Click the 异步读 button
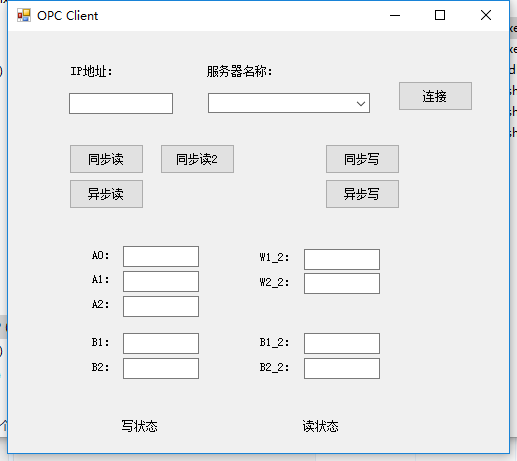This screenshot has height=461, width=517. click(106, 194)
